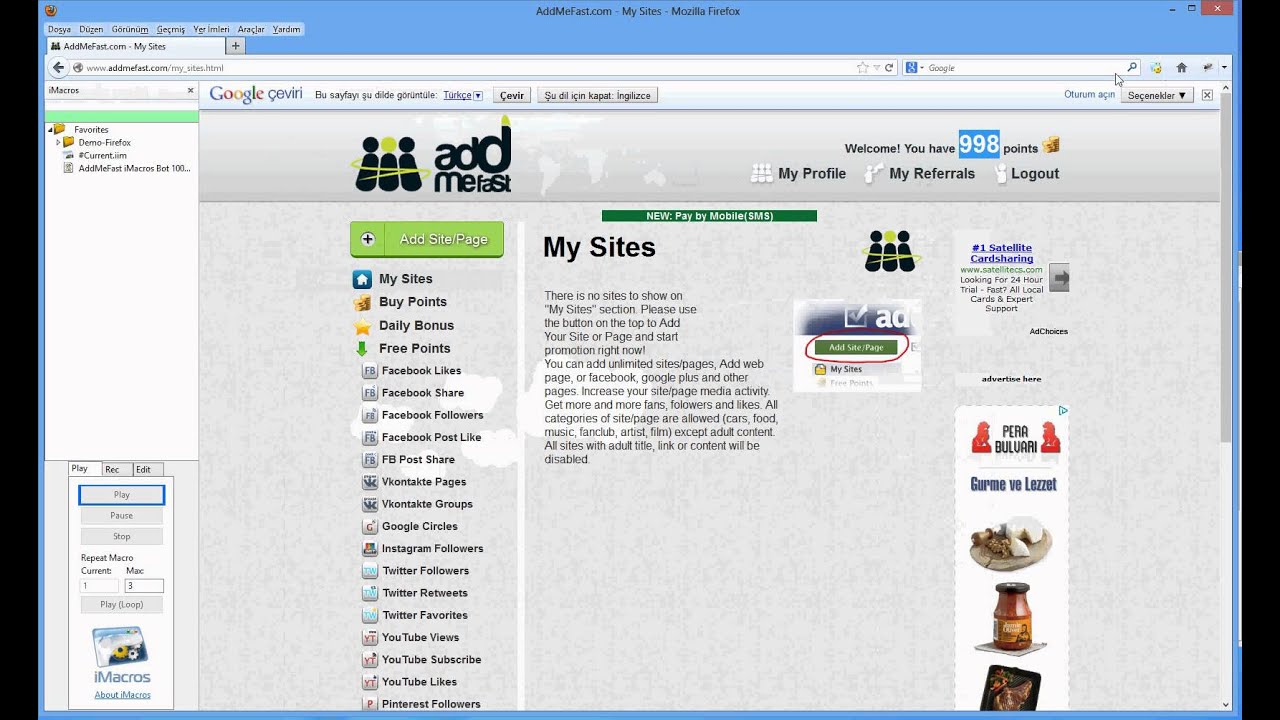Image resolution: width=1280 pixels, height=720 pixels.
Task: Click the Twitter Followers icon
Action: [x=370, y=571]
